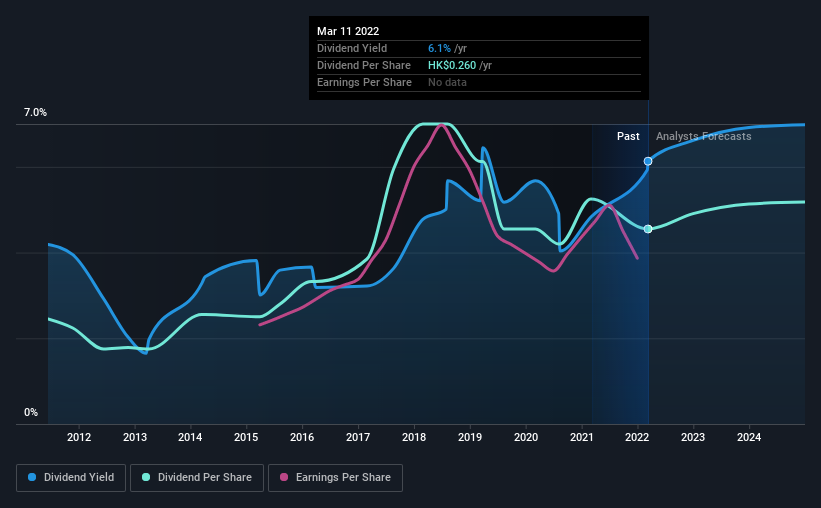Click the 2024 x-axis label
The width and height of the screenshot is (821, 508).
tap(749, 437)
